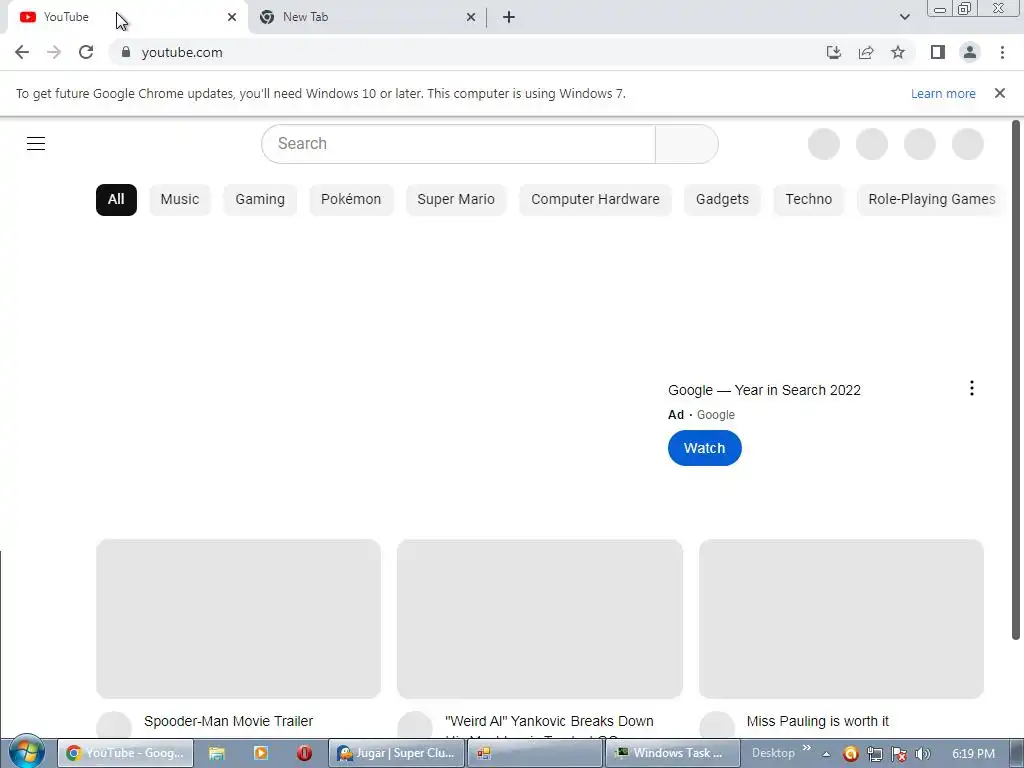Open the Spooder-Man Movie Trailer video title
The height and width of the screenshot is (768, 1024).
click(x=229, y=721)
